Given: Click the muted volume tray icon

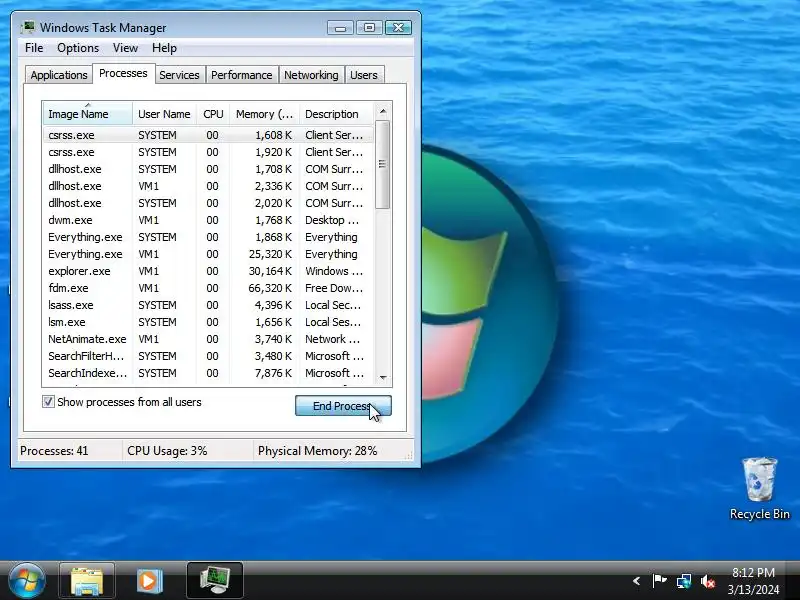Looking at the screenshot, I should 708,581.
